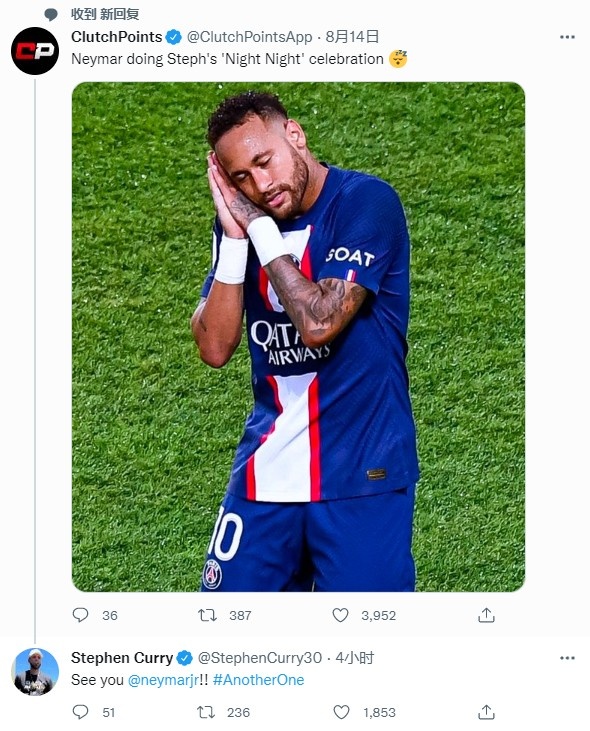Viewport: 590px width, 731px height.
Task: View the Neymar celebration photo
Action: coord(298,337)
